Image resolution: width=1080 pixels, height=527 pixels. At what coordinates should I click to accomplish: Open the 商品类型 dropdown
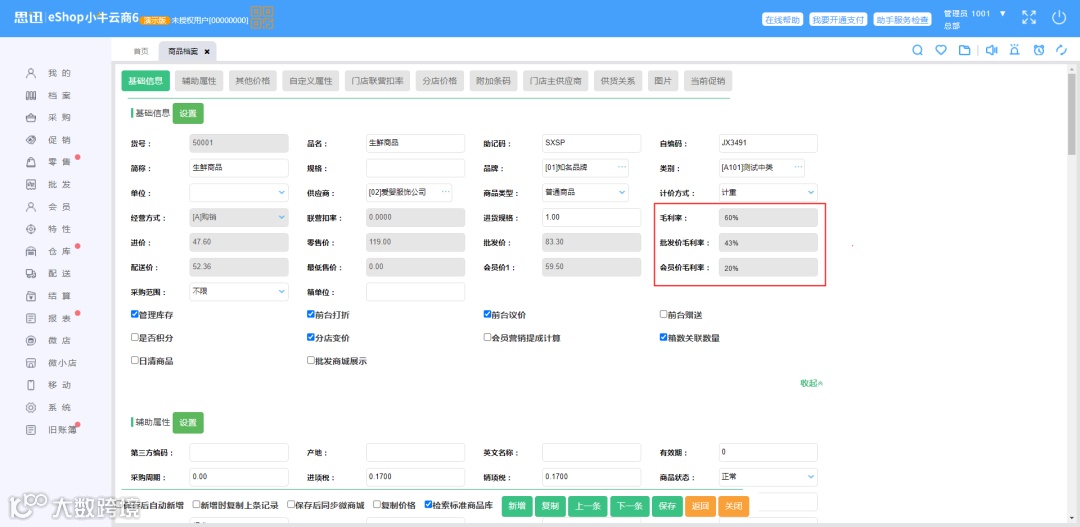click(x=585, y=193)
